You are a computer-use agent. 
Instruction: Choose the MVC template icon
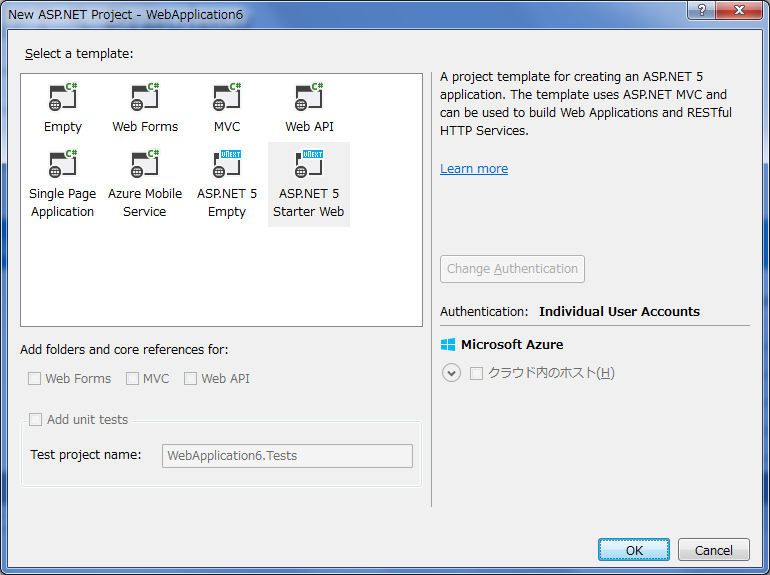(x=227, y=97)
